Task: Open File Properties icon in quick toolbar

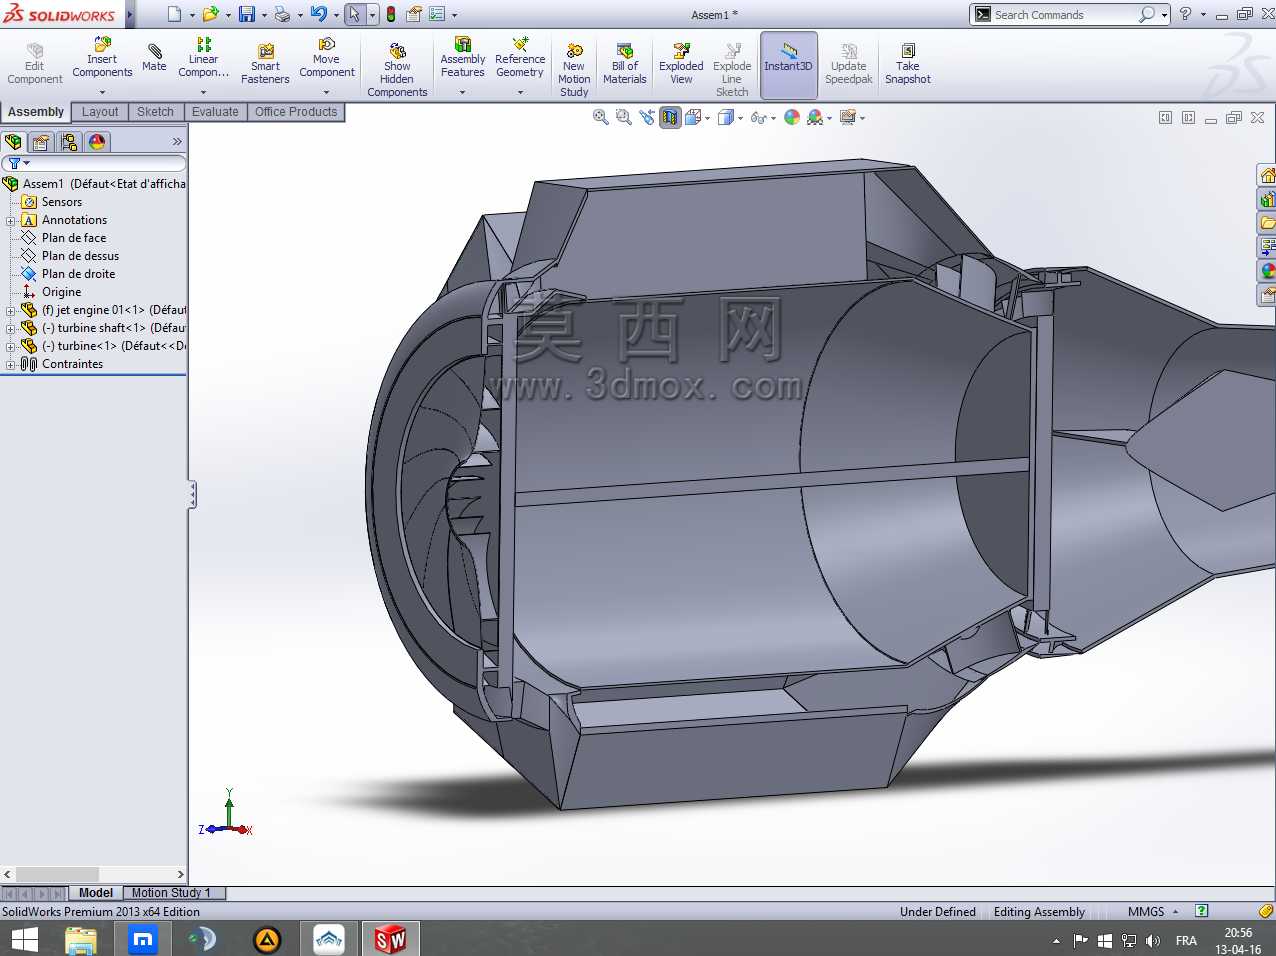Action: (x=413, y=14)
